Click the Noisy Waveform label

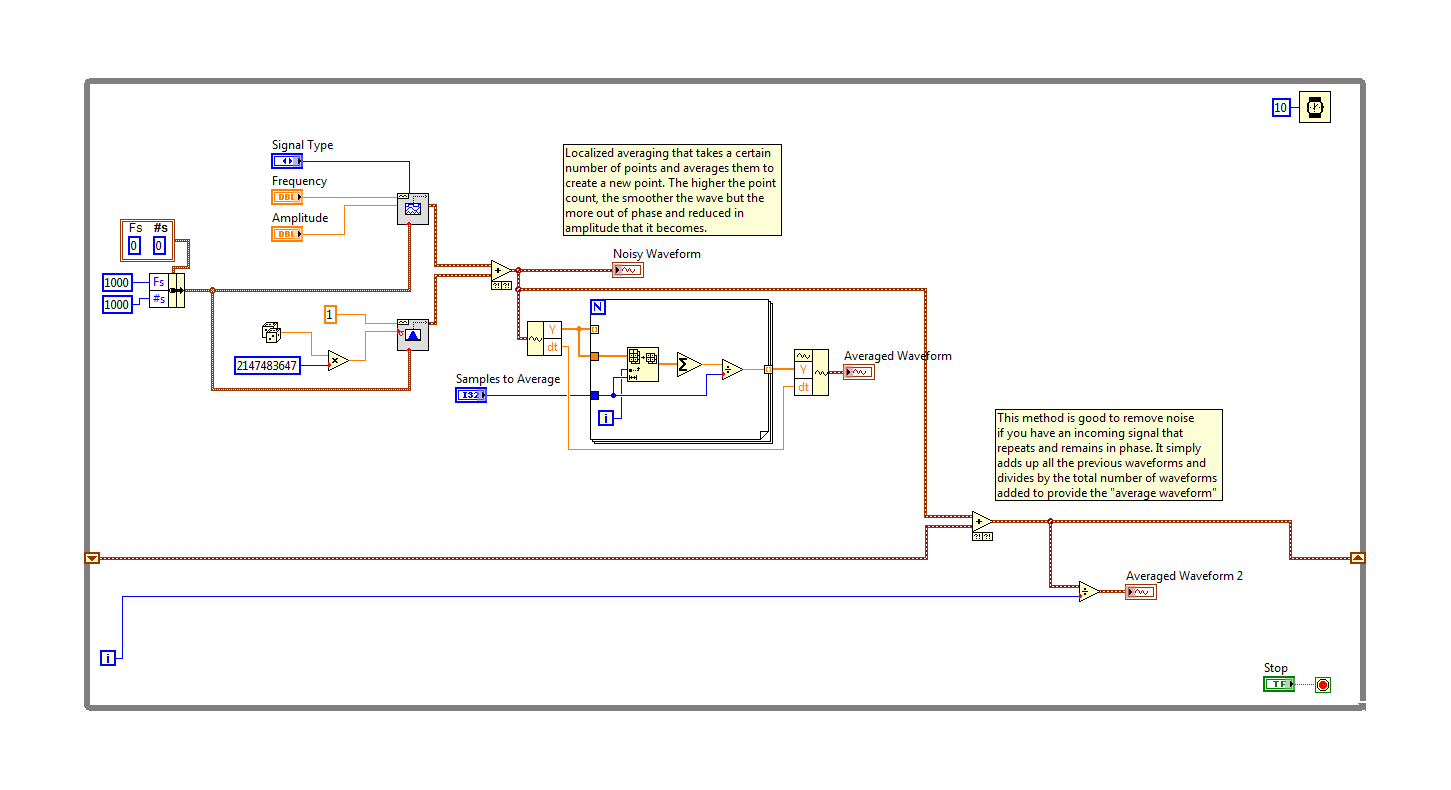coord(657,254)
